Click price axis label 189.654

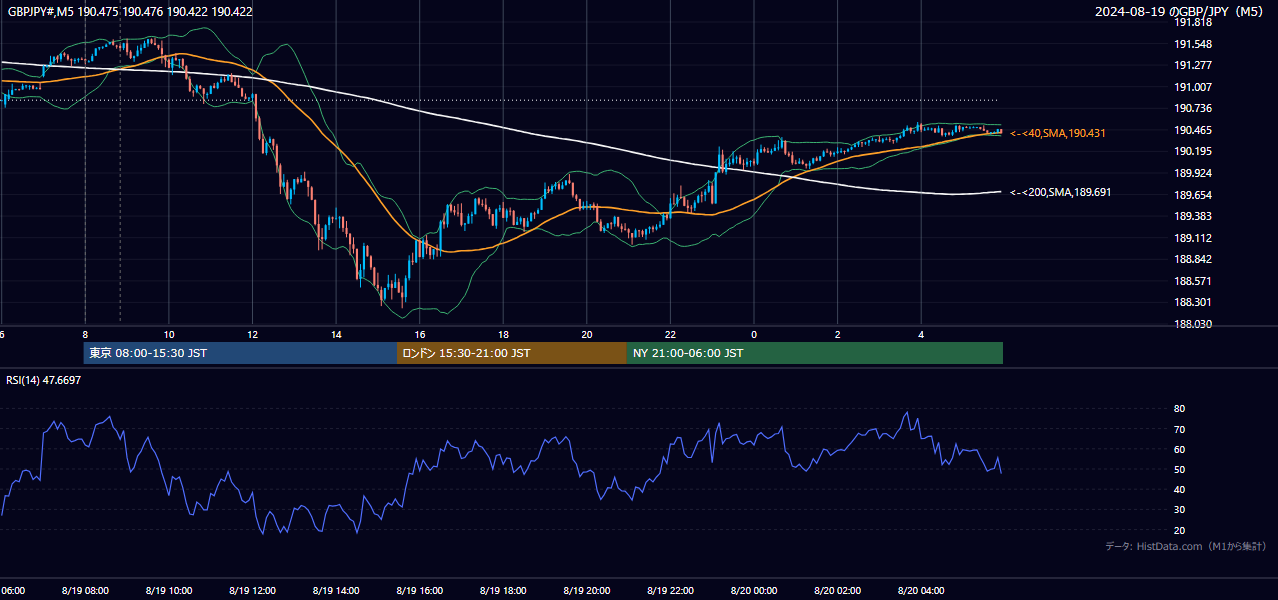1193,195
